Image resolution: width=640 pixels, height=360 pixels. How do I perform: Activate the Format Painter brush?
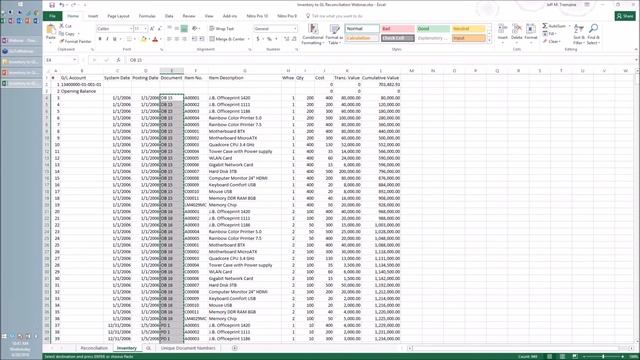click(x=75, y=41)
